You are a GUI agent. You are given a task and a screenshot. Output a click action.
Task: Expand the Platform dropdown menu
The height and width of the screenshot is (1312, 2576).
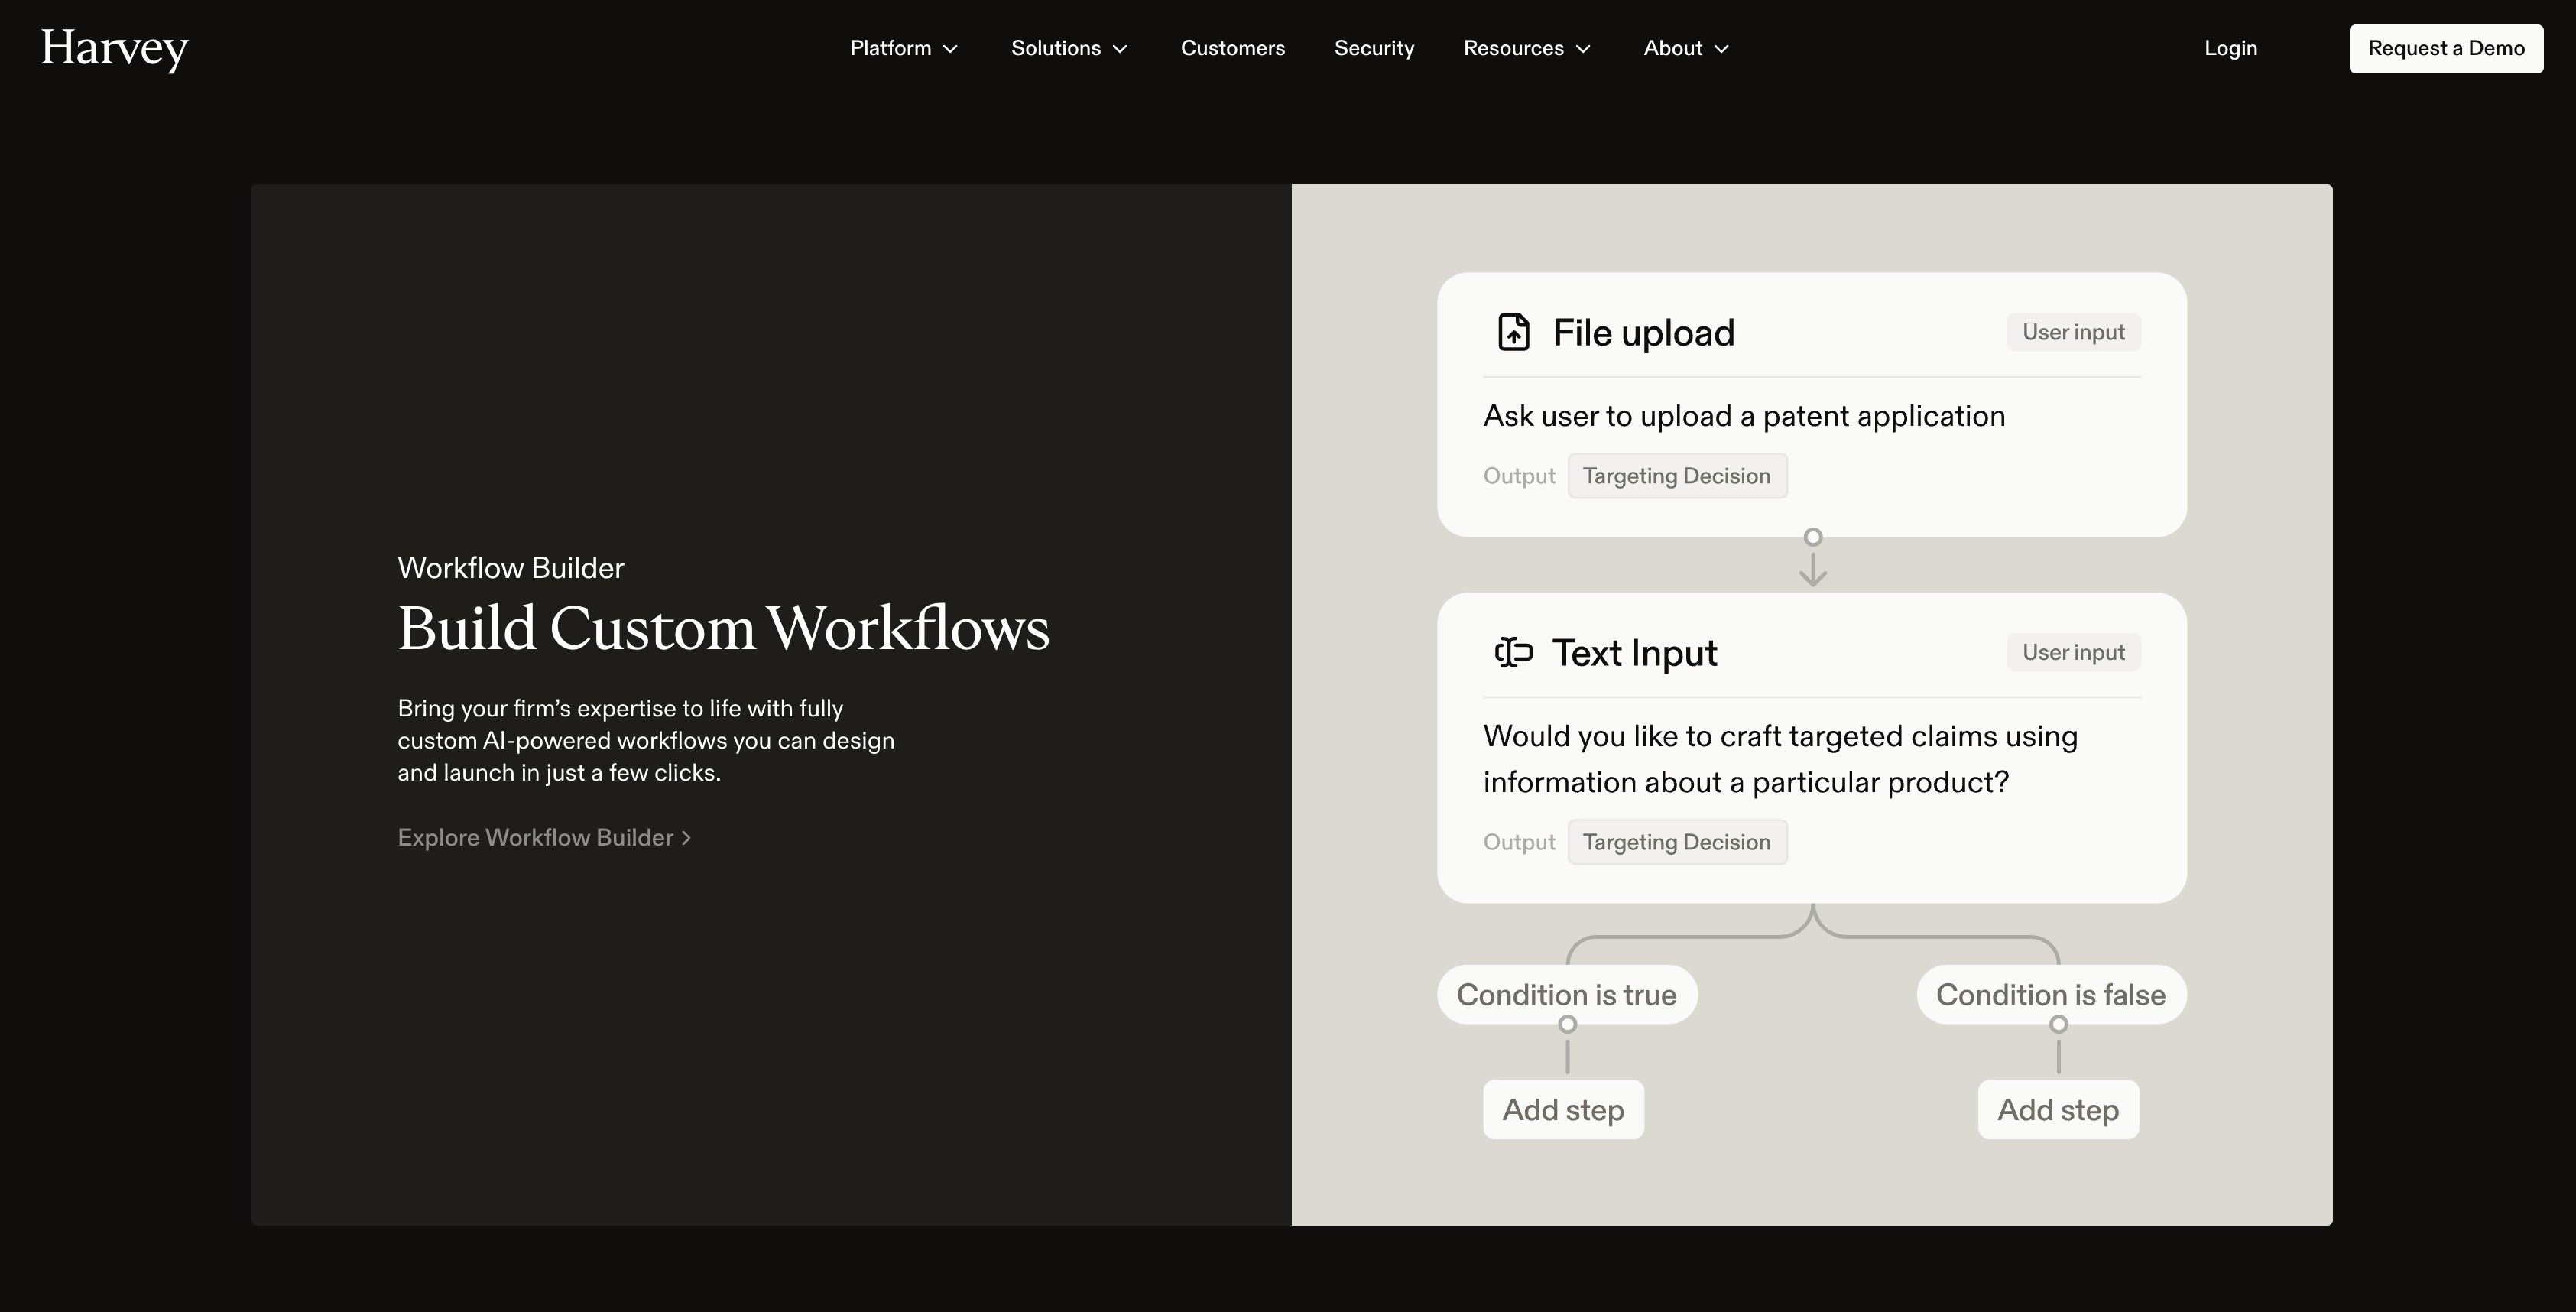904,48
